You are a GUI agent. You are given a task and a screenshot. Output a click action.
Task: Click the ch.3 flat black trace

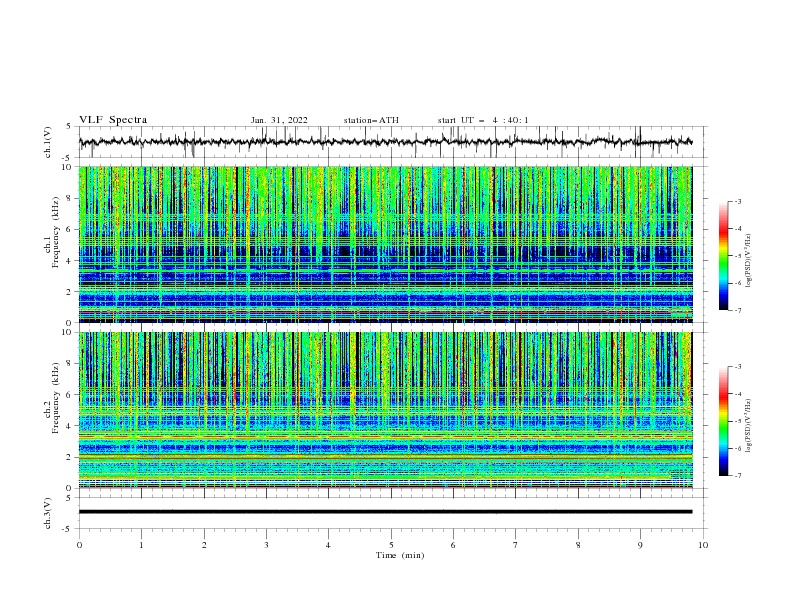click(x=385, y=512)
